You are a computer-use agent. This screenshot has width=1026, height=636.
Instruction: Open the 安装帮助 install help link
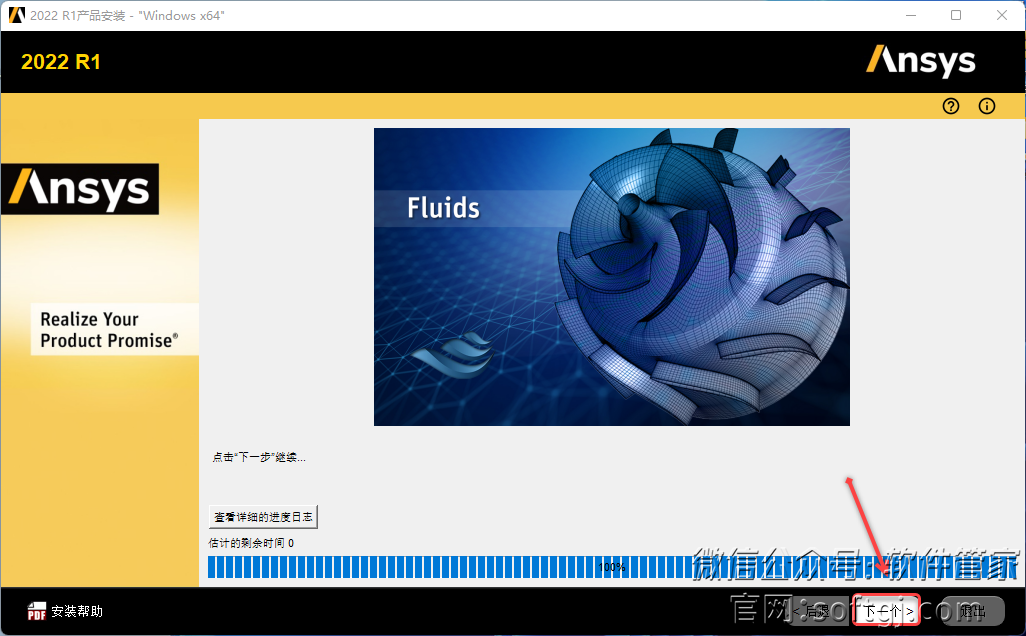[x=77, y=611]
